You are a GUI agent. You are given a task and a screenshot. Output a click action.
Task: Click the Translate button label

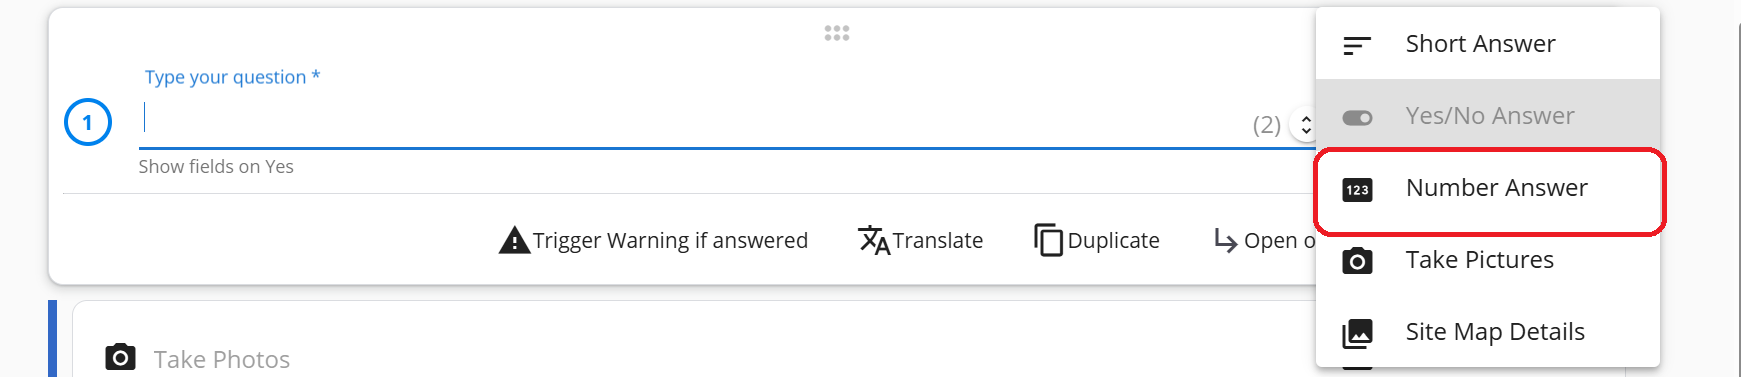point(938,240)
